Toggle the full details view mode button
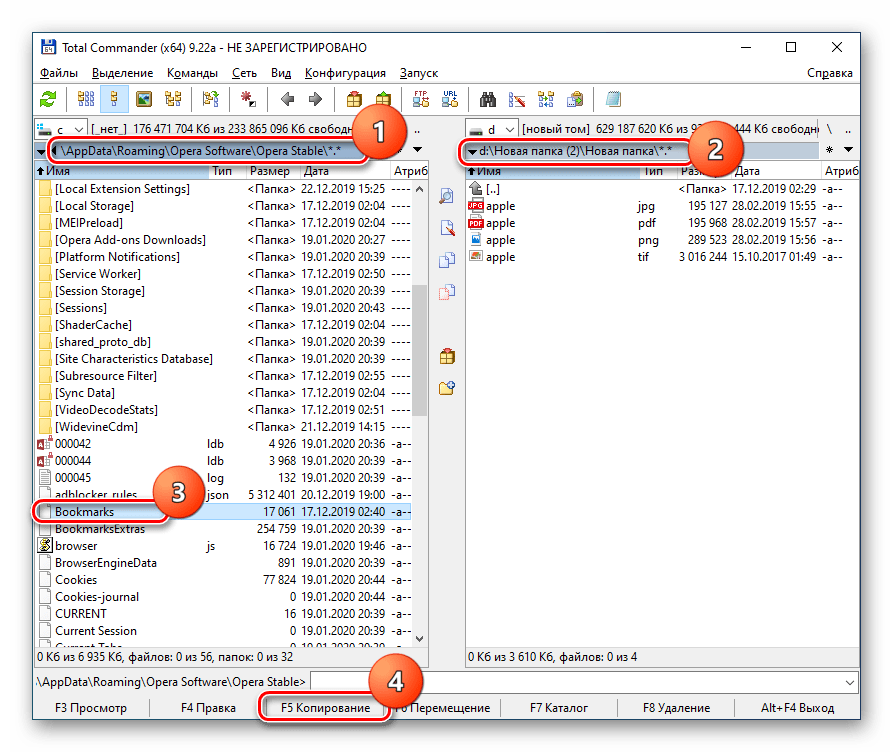 [114, 99]
